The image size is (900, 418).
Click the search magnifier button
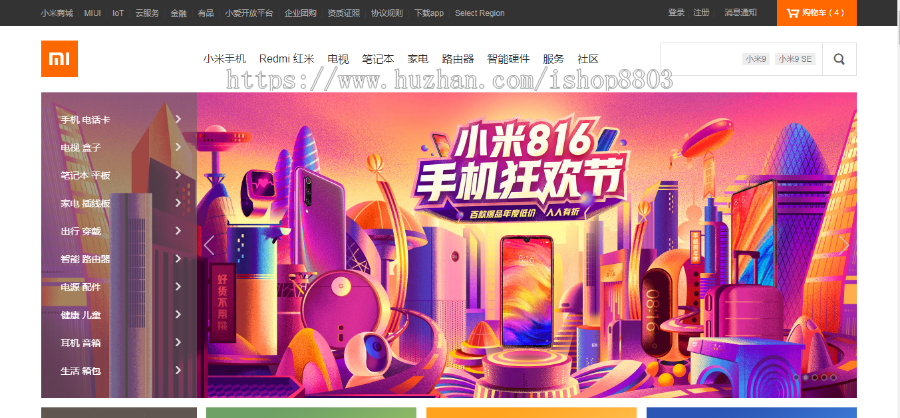(x=839, y=59)
